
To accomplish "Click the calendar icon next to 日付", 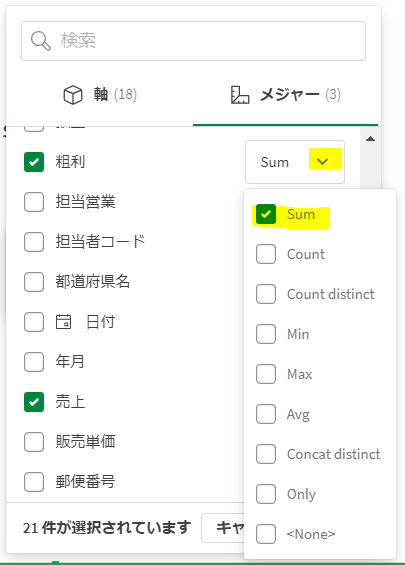I will tap(63, 322).
